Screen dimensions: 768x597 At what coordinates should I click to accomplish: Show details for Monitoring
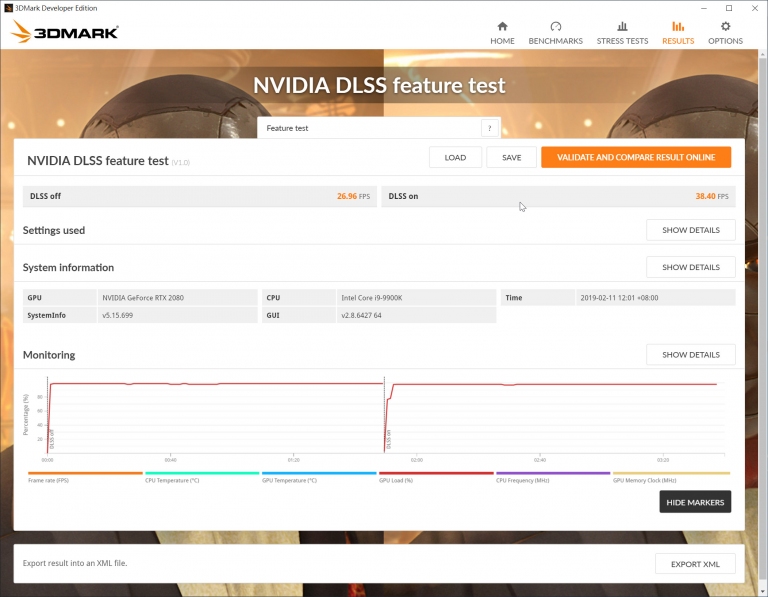pyautogui.click(x=691, y=355)
